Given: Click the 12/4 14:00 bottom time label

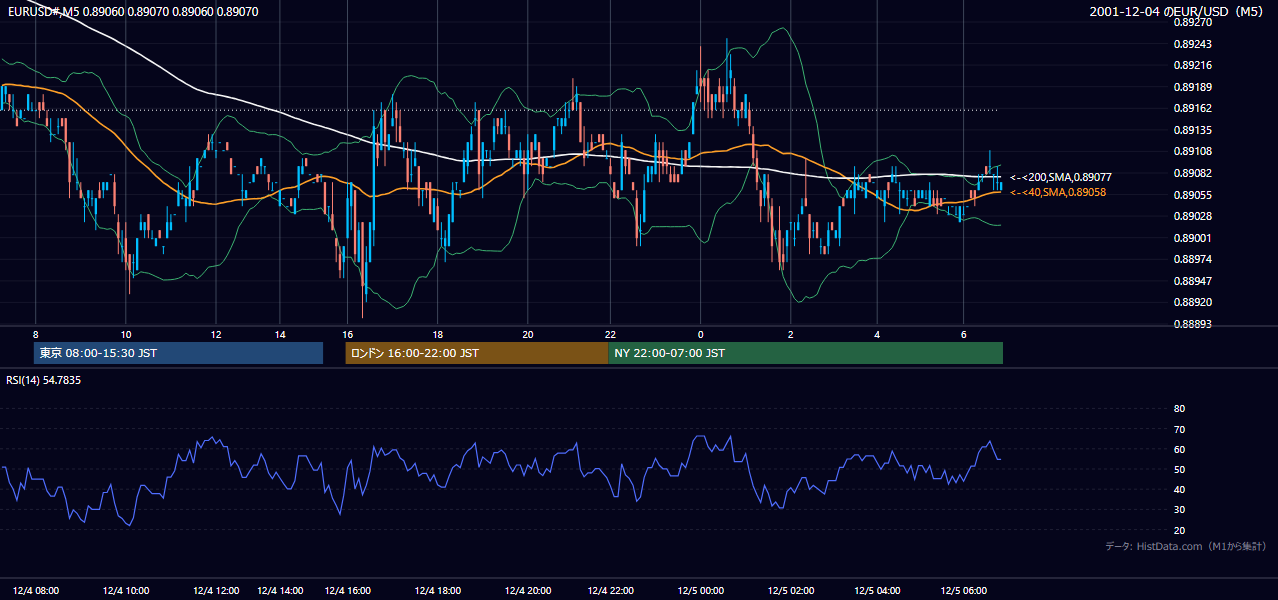Looking at the screenshot, I should coord(280,590).
